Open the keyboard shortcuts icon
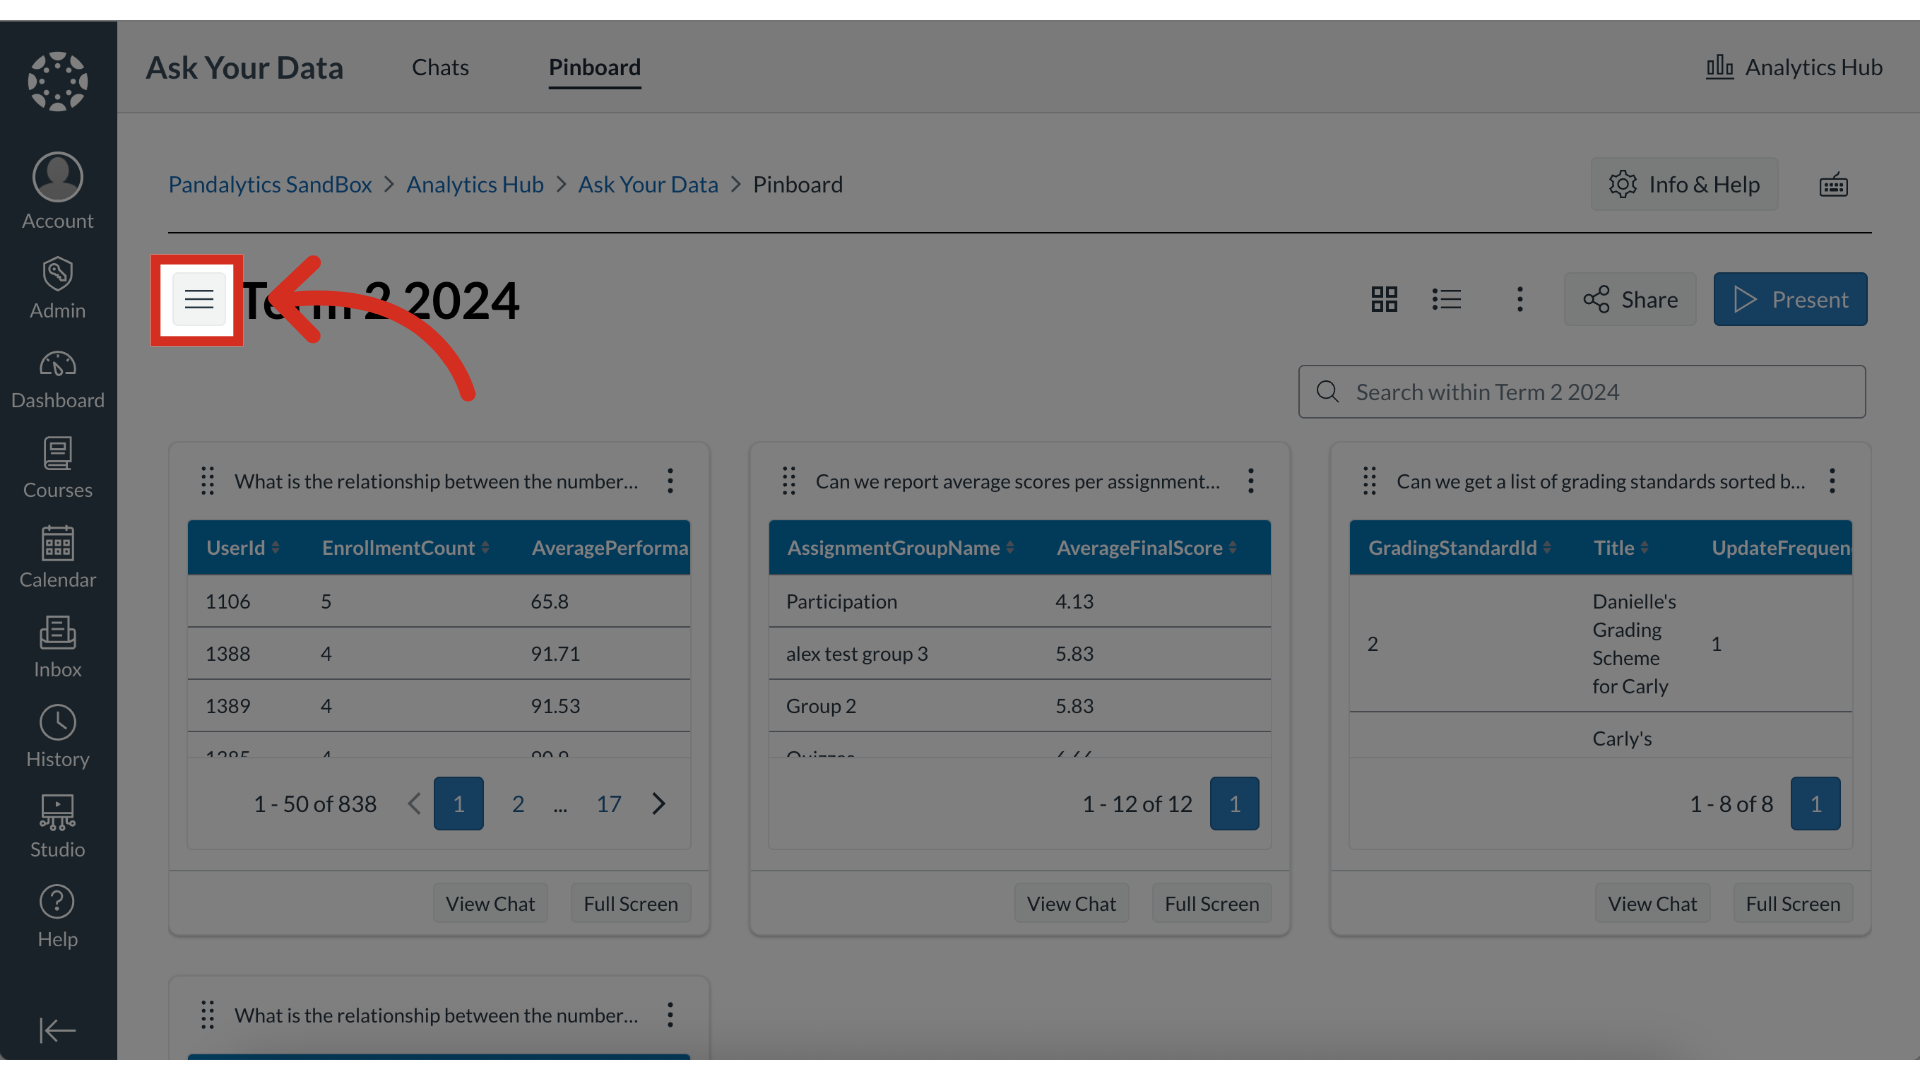Screen dimensions: 1920x1080 (1833, 184)
